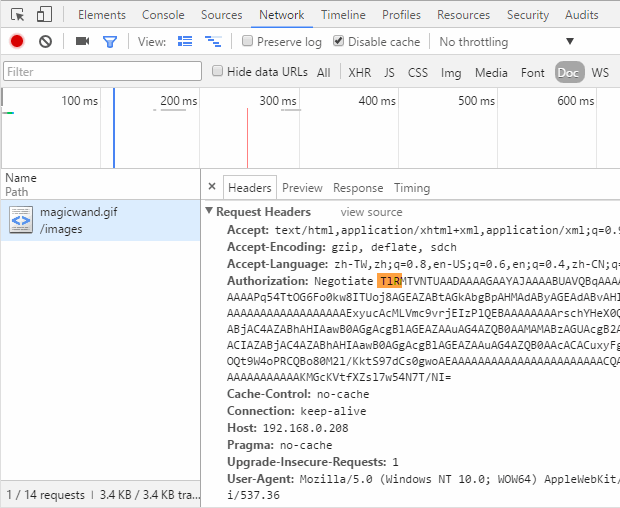The image size is (620, 508).
Task: Switch to the Preview tab
Action: pyautogui.click(x=302, y=188)
